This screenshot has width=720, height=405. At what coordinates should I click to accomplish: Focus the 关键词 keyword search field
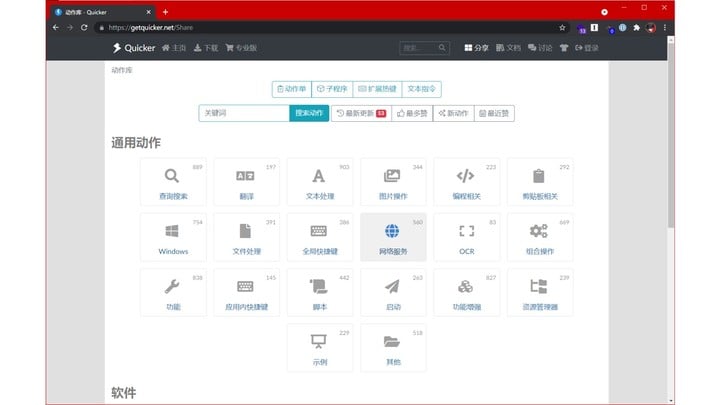coord(244,113)
